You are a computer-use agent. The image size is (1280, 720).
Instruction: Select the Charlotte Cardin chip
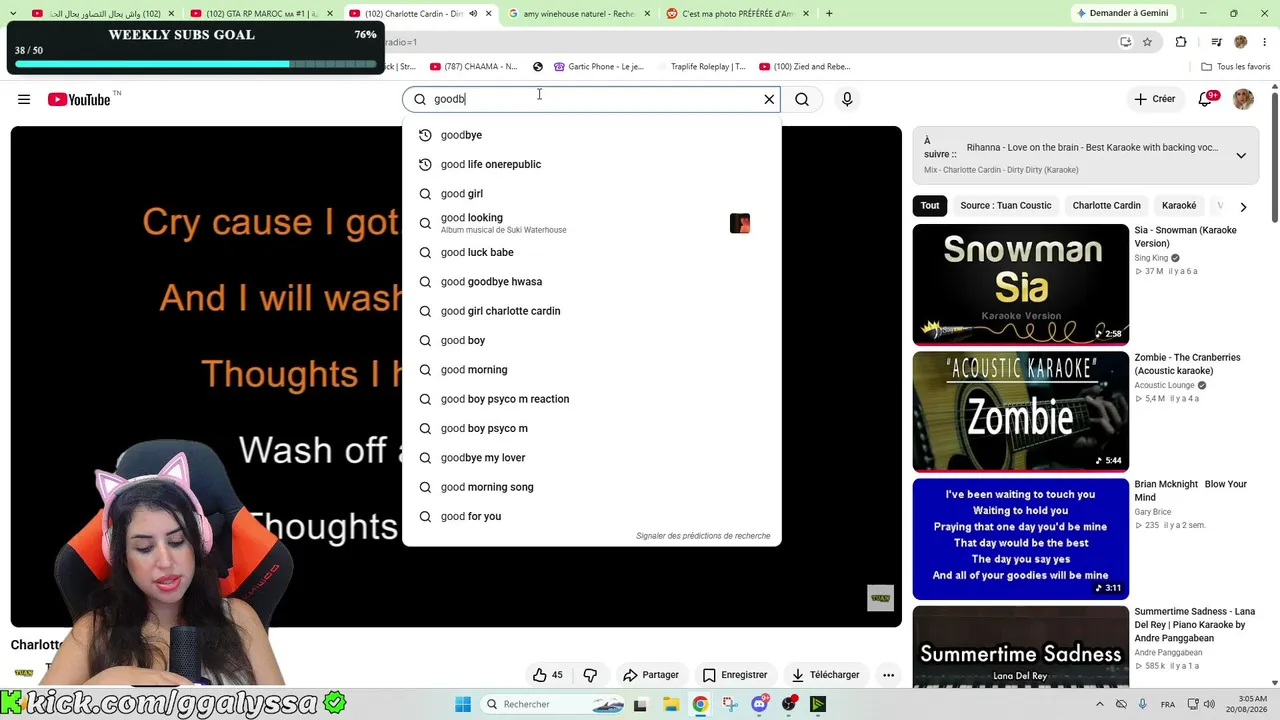1106,206
